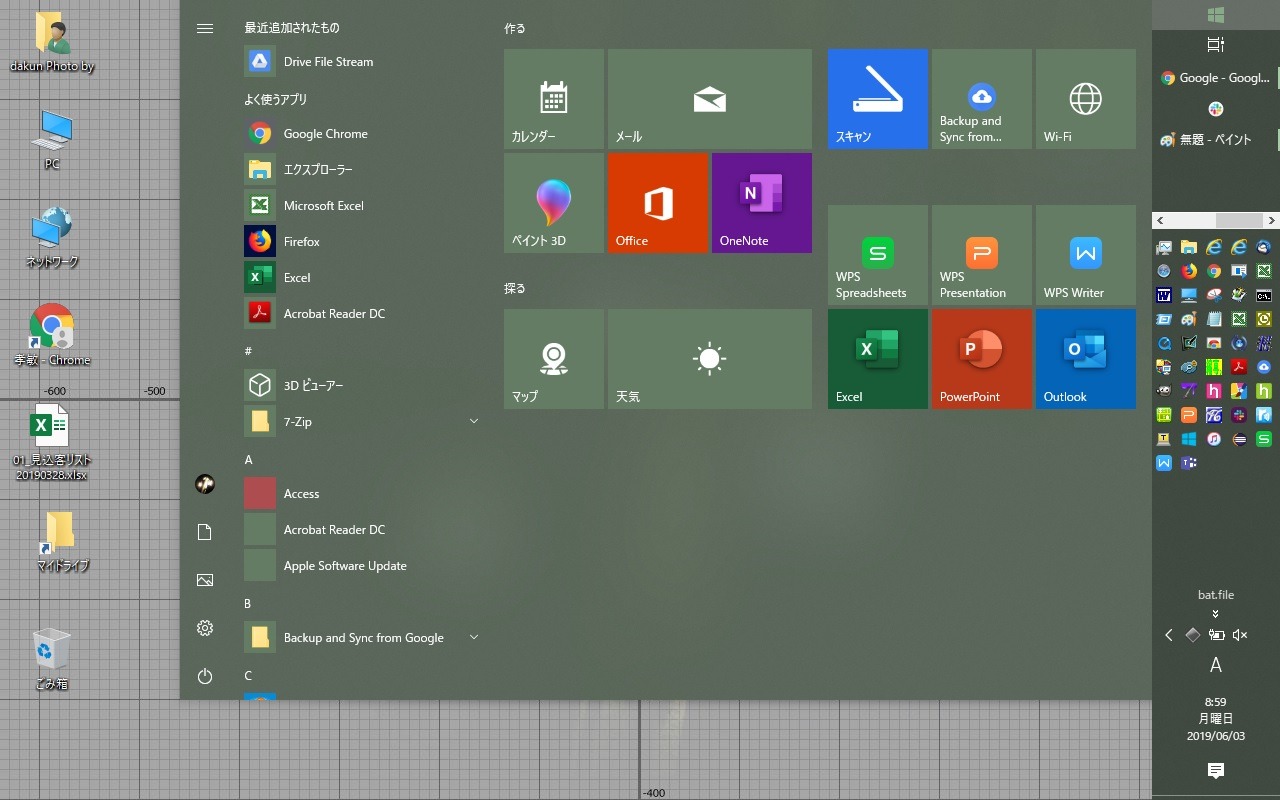Open Microsoft Excel in most-used apps
Viewport: 1280px width, 800px height.
[362, 205]
